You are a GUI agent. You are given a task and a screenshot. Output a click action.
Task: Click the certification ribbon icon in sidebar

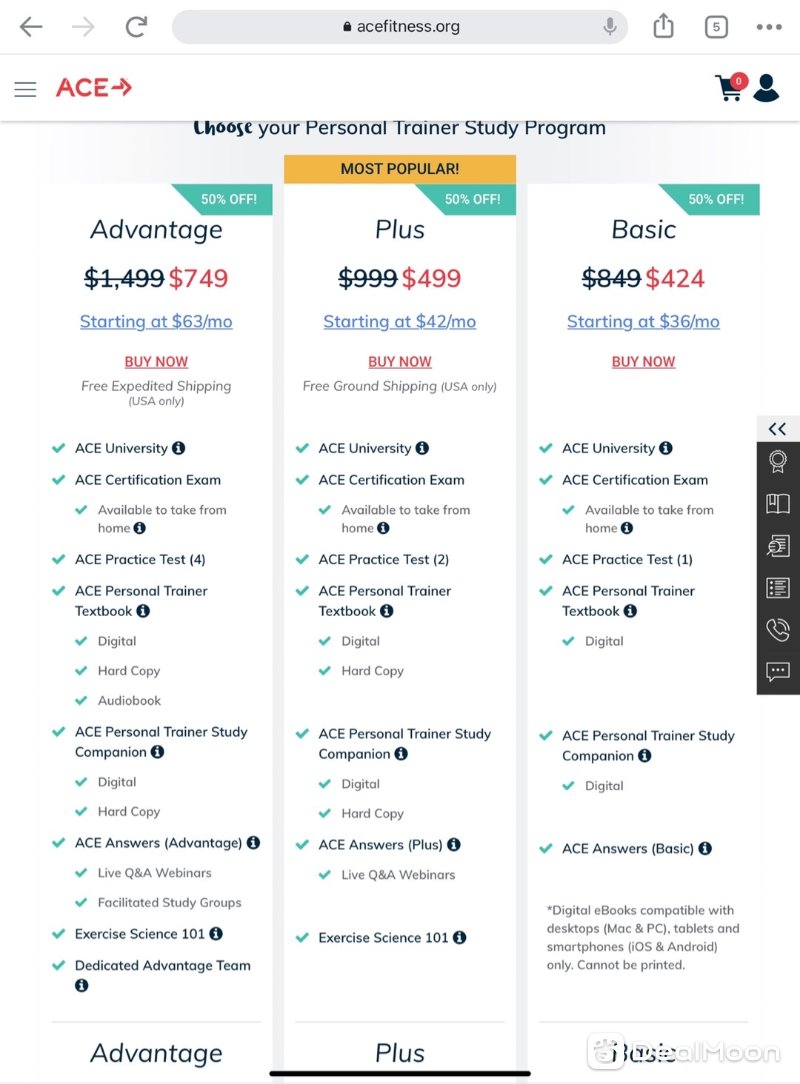(x=778, y=461)
